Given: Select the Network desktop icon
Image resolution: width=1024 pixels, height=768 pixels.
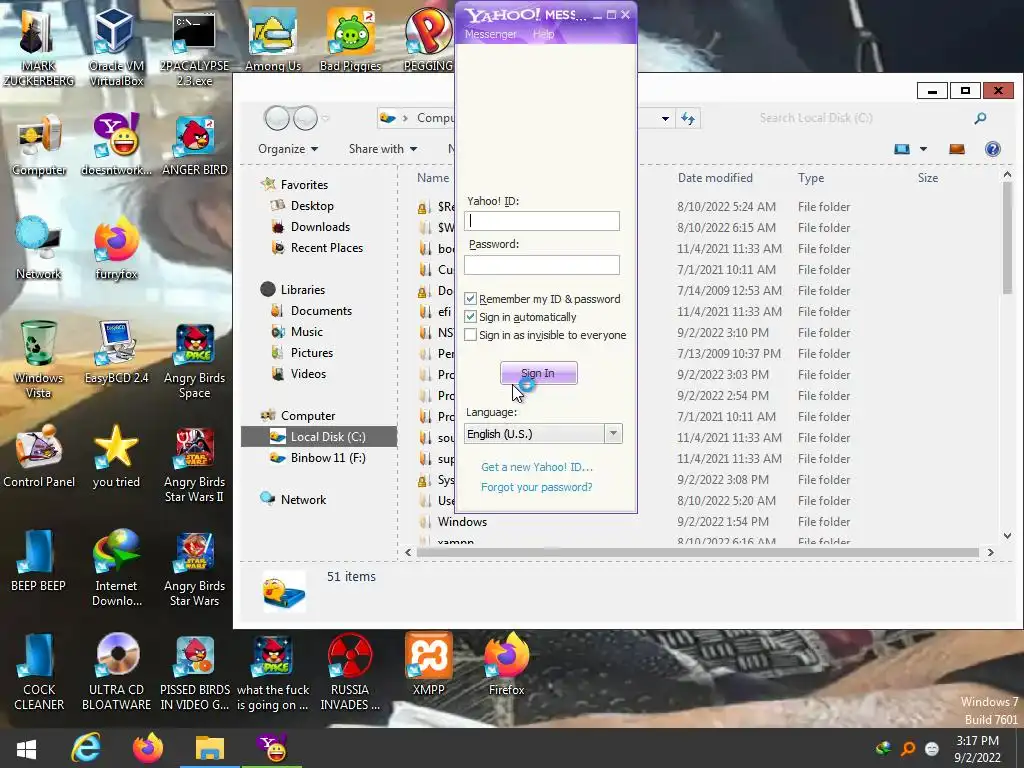Looking at the screenshot, I should coord(39,248).
